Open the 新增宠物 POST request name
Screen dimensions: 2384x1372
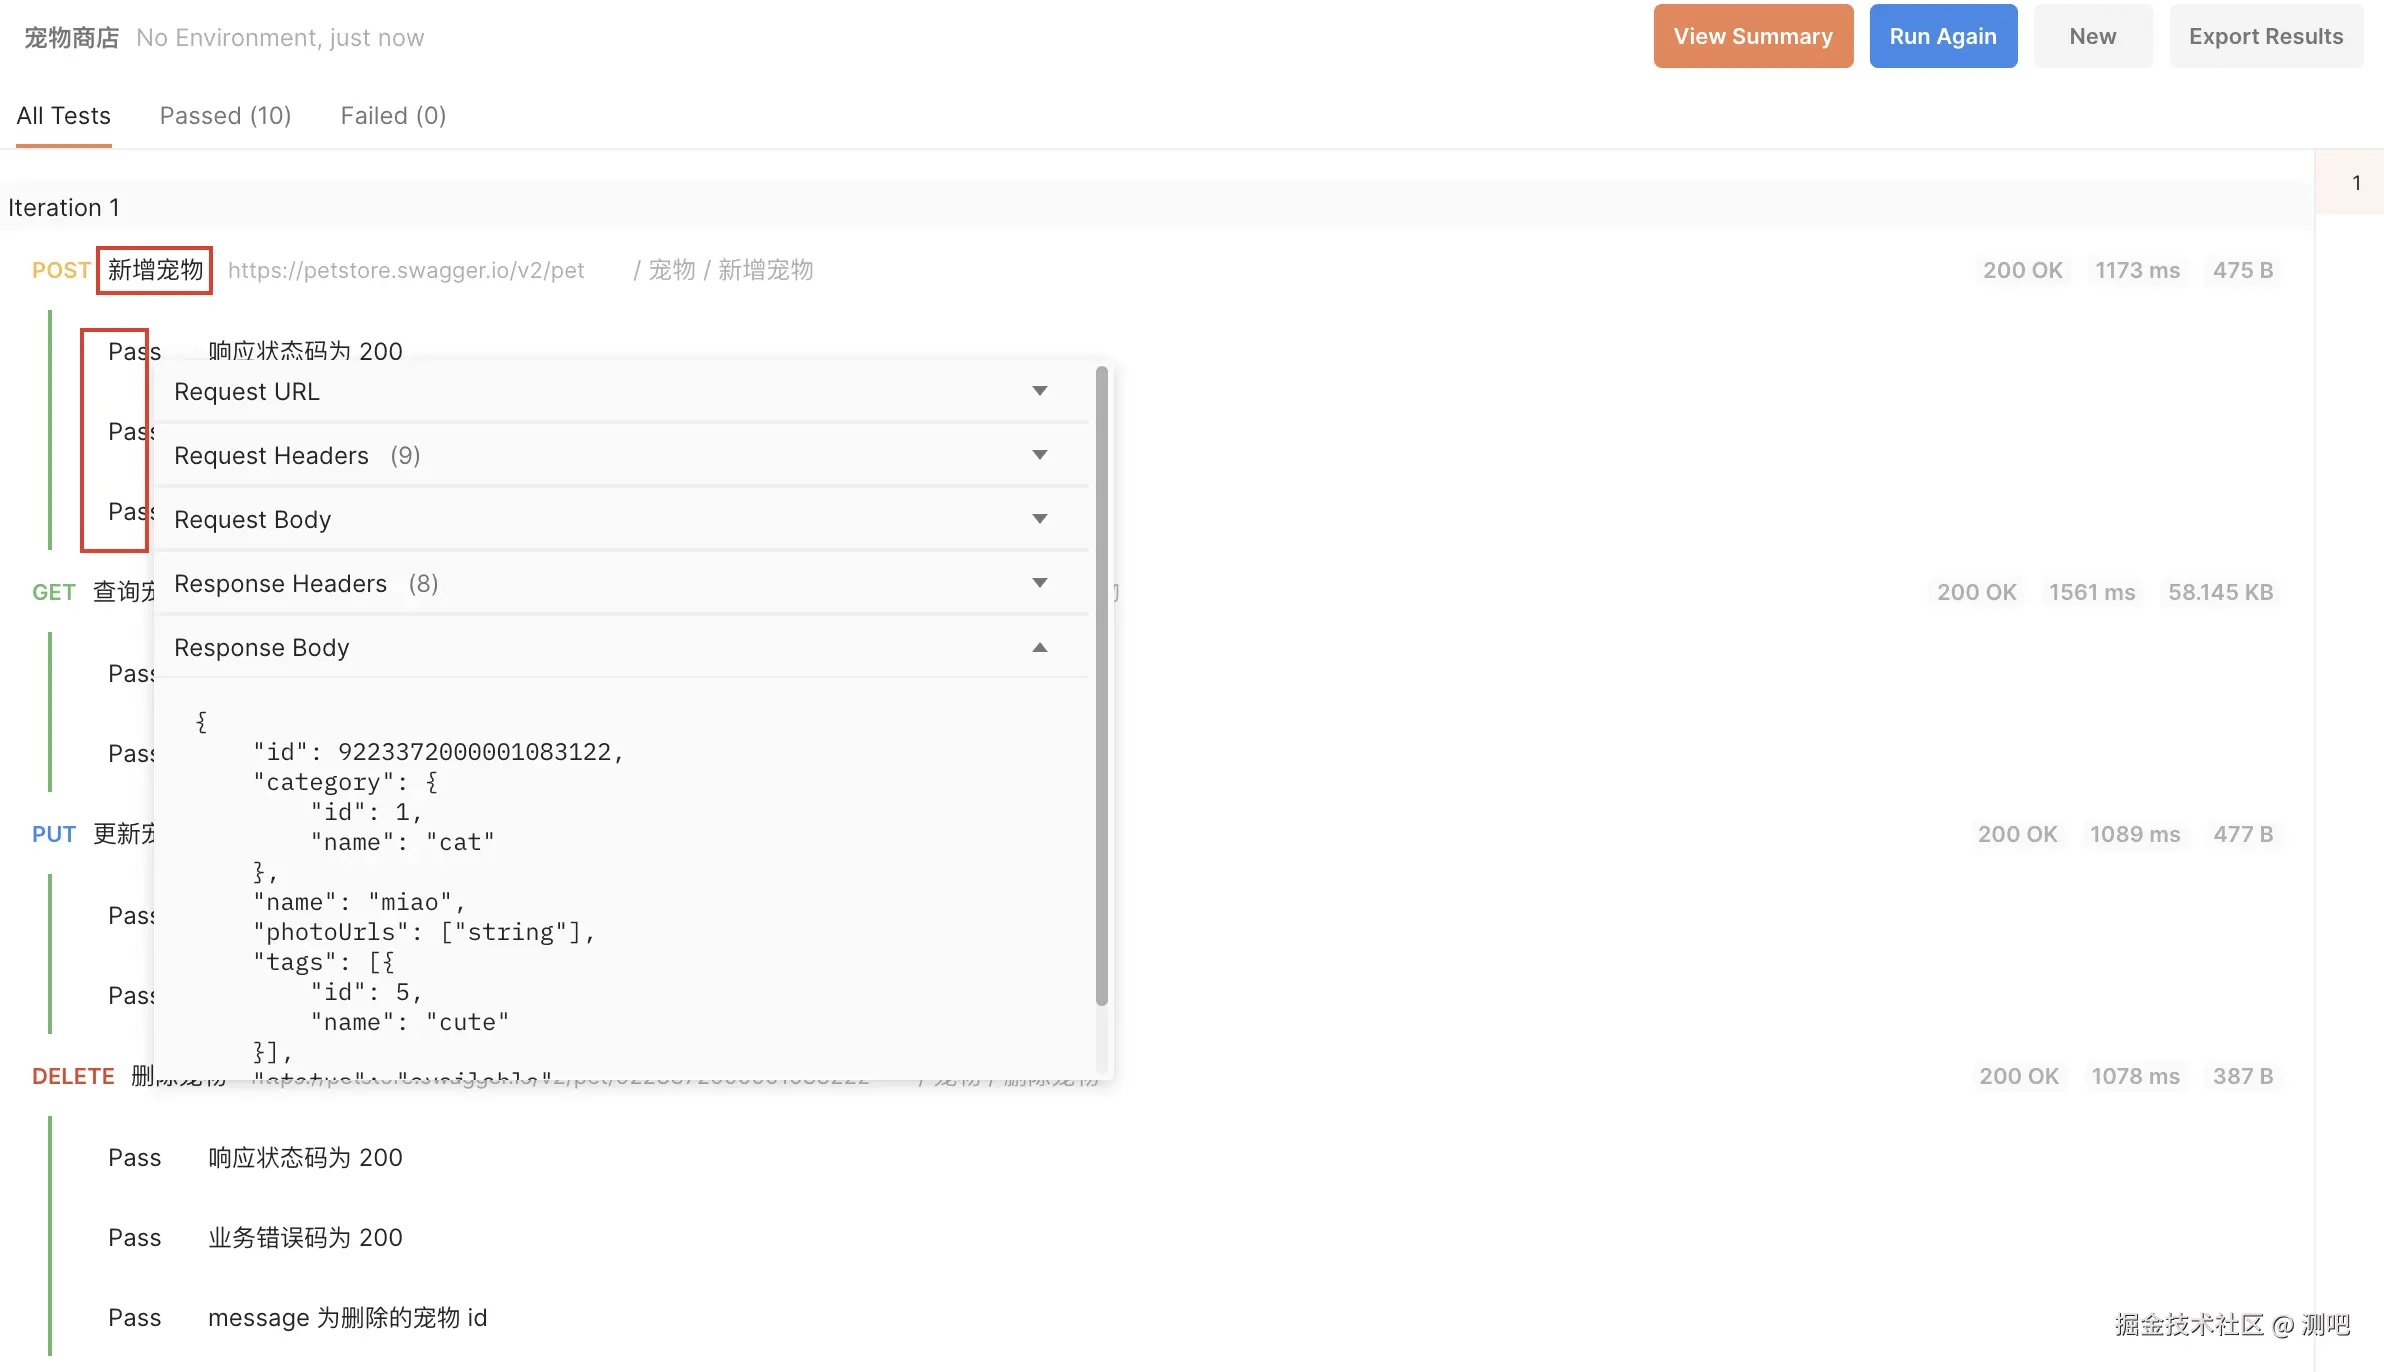tap(155, 270)
